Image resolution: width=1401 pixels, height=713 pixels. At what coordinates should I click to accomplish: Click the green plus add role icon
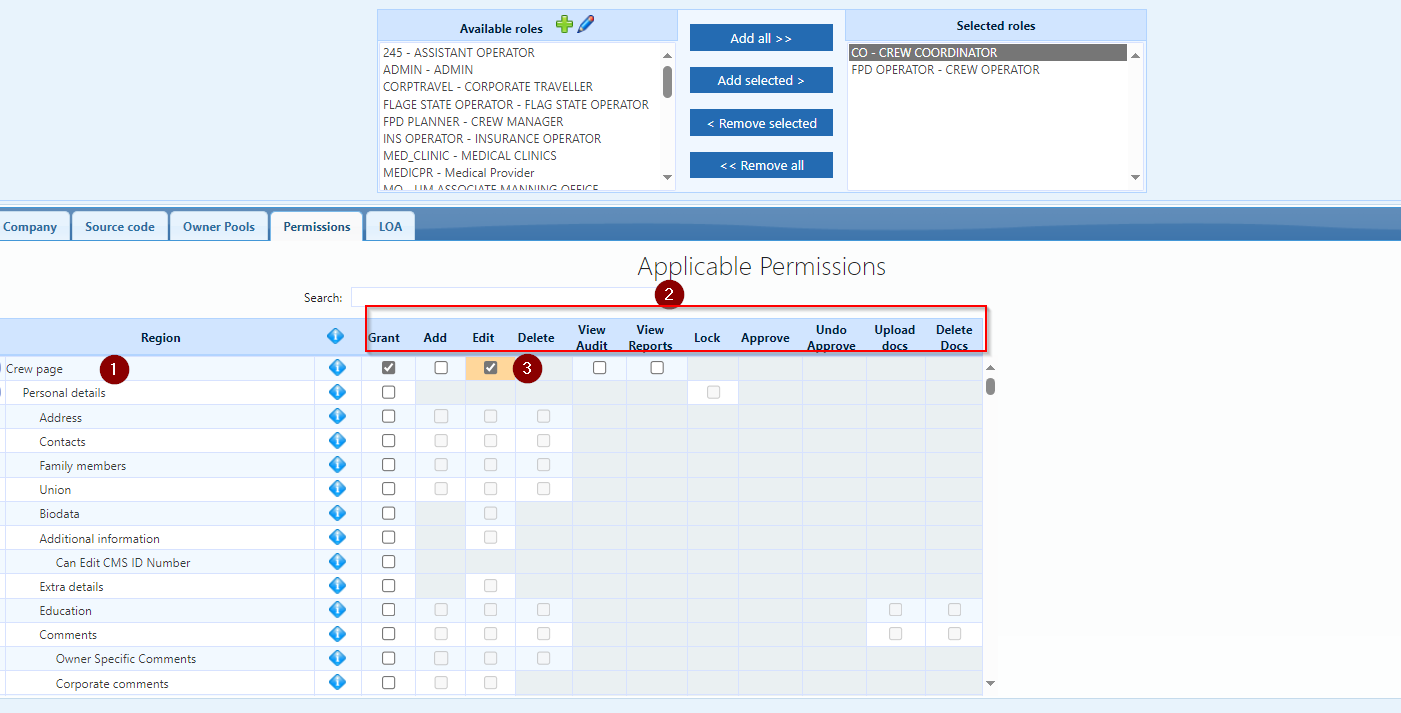(565, 25)
